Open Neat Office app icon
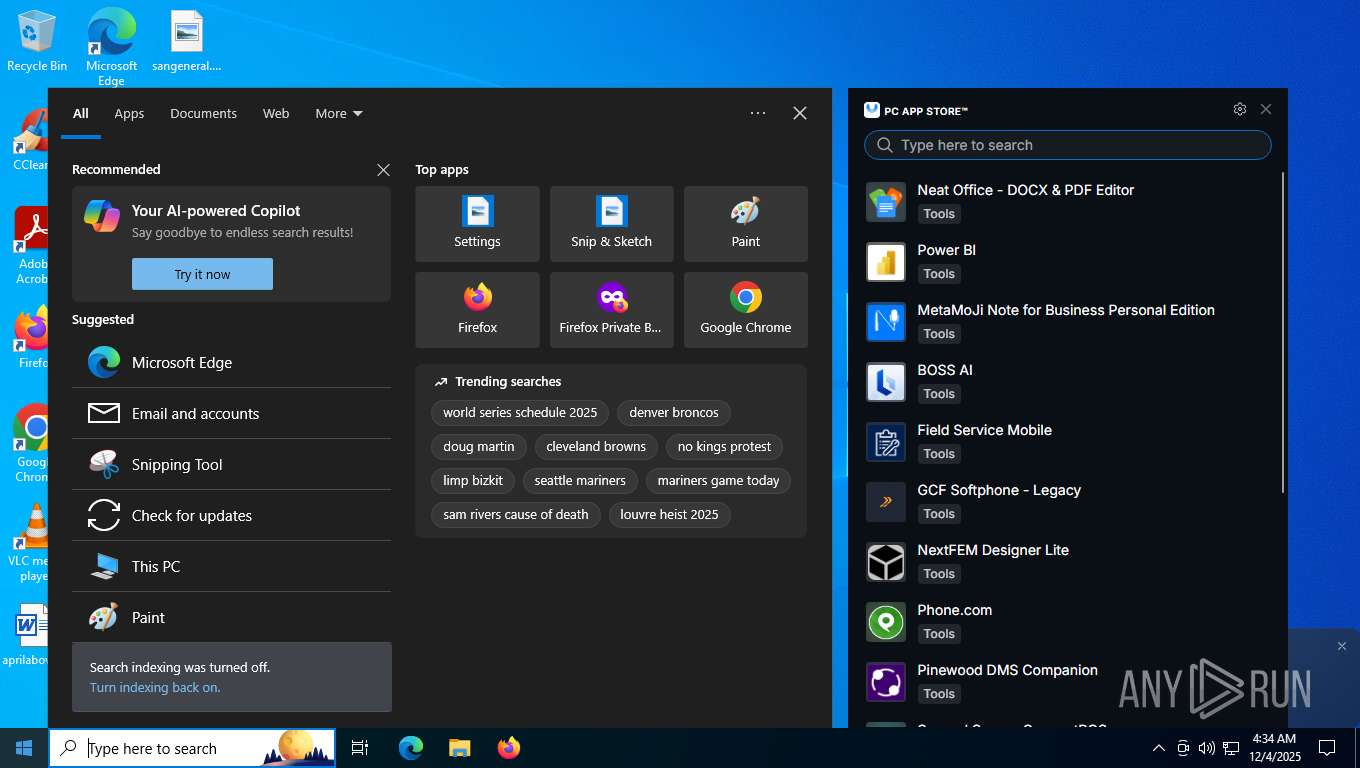 point(886,202)
